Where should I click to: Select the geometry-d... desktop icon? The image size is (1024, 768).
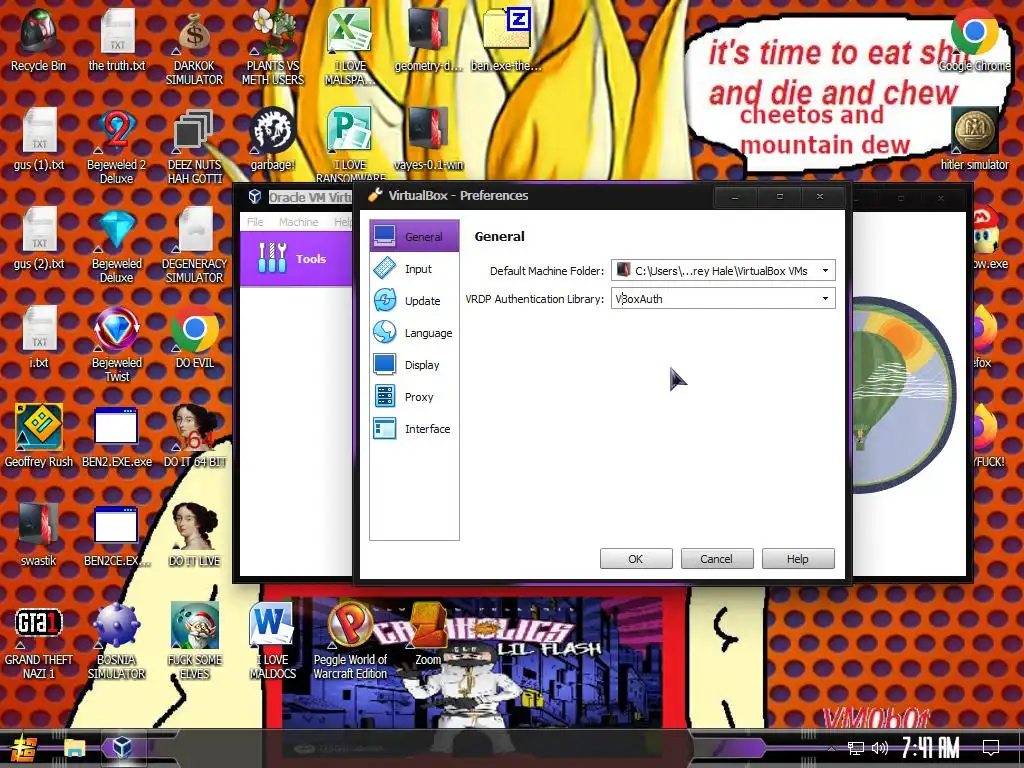[x=428, y=40]
